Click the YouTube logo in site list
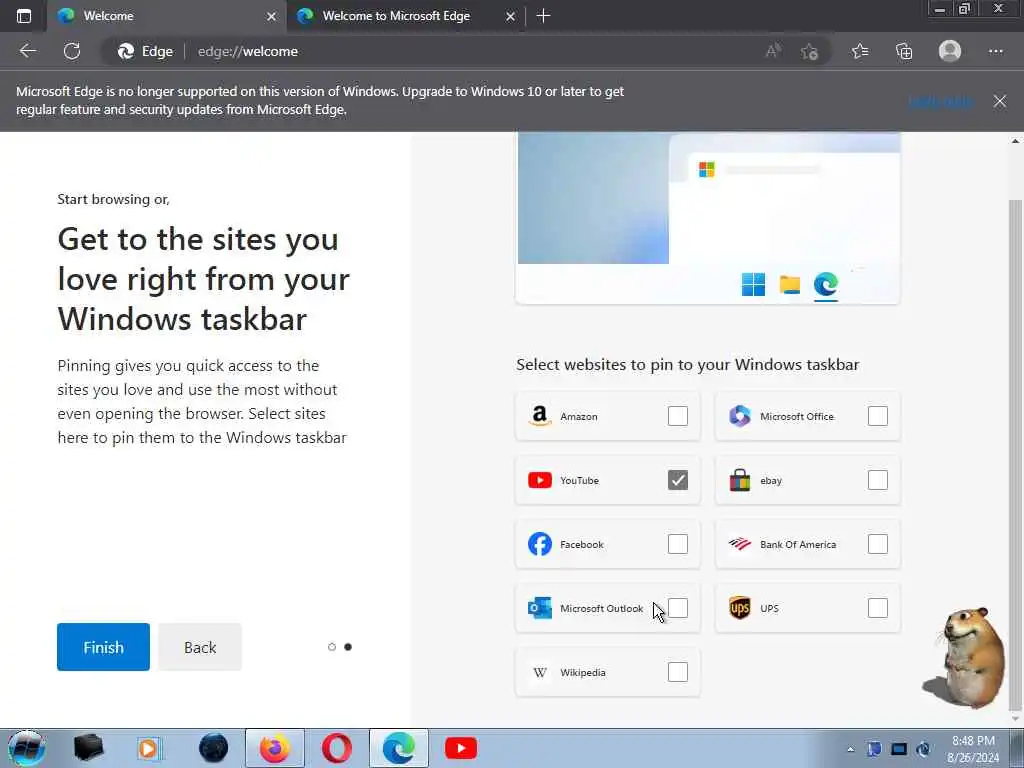The width and height of the screenshot is (1024, 768). coord(539,480)
